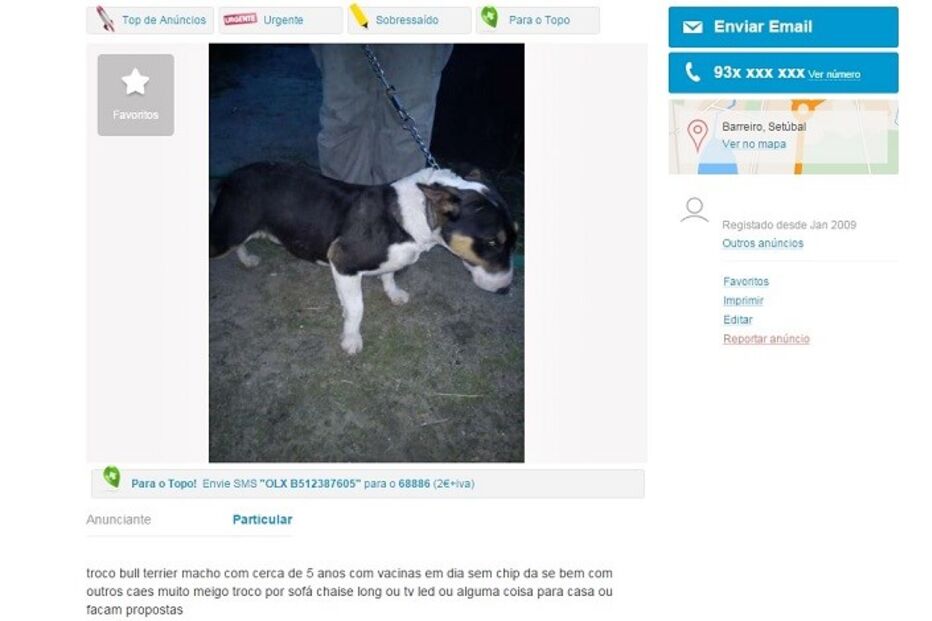Click the rocket icon for Top de Anúncios
This screenshot has height=621, width=932.
[106, 18]
